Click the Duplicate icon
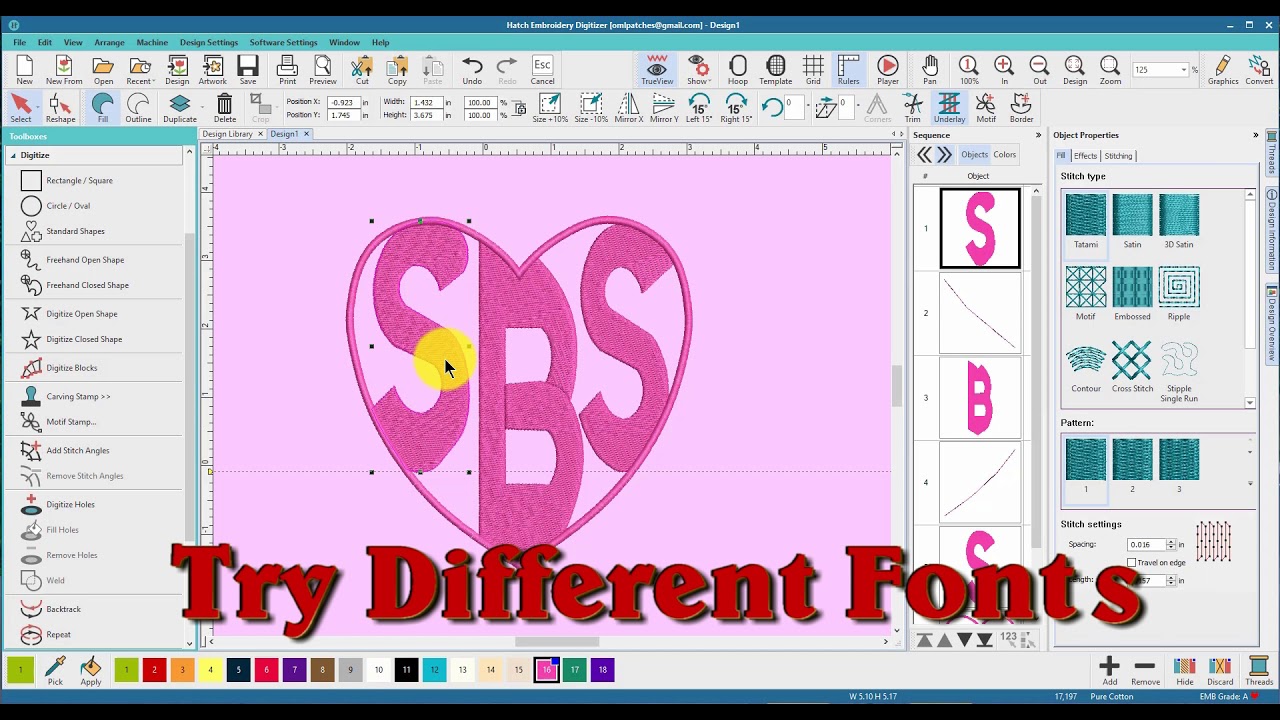The image size is (1280, 720). (180, 108)
